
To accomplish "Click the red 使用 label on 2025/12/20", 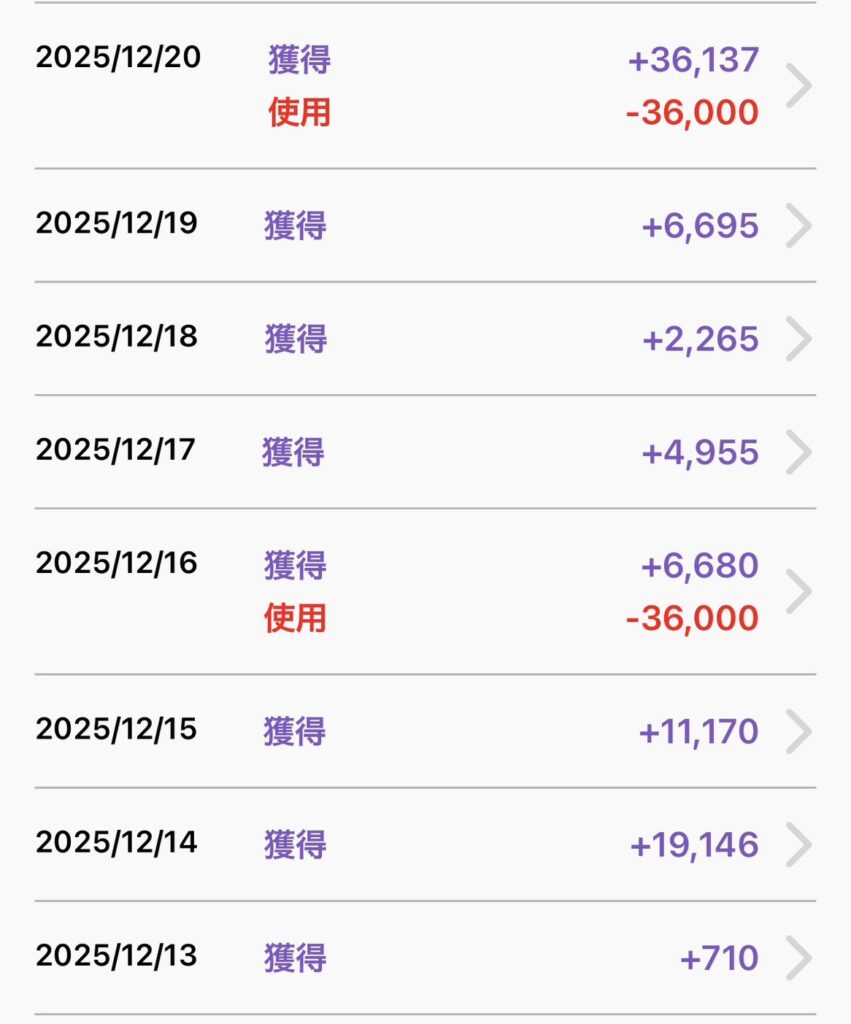I will point(299,112).
